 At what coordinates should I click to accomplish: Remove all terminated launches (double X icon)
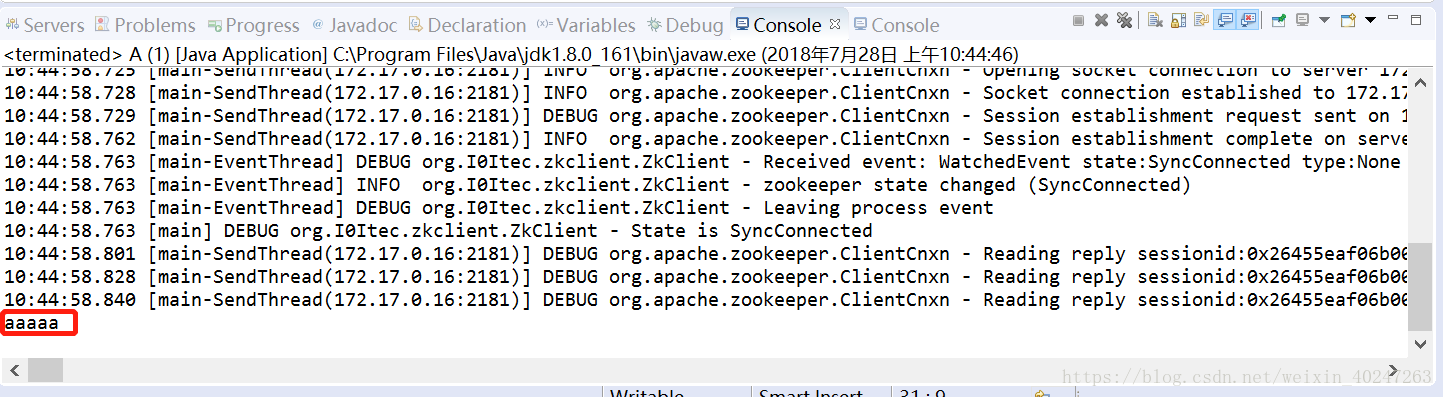pyautogui.click(x=1124, y=20)
